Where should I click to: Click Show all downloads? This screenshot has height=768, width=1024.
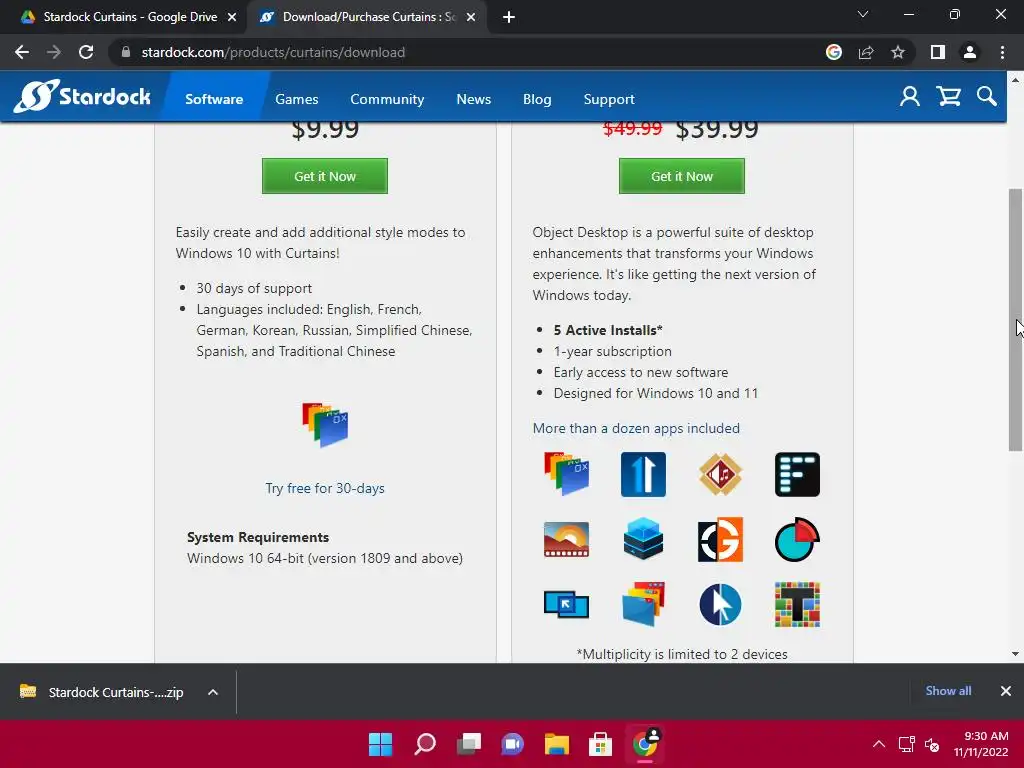click(x=948, y=691)
